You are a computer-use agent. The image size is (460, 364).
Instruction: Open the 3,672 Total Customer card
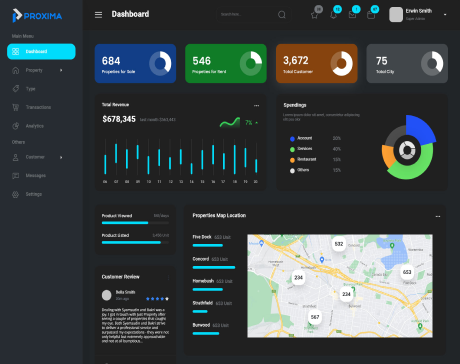(317, 63)
